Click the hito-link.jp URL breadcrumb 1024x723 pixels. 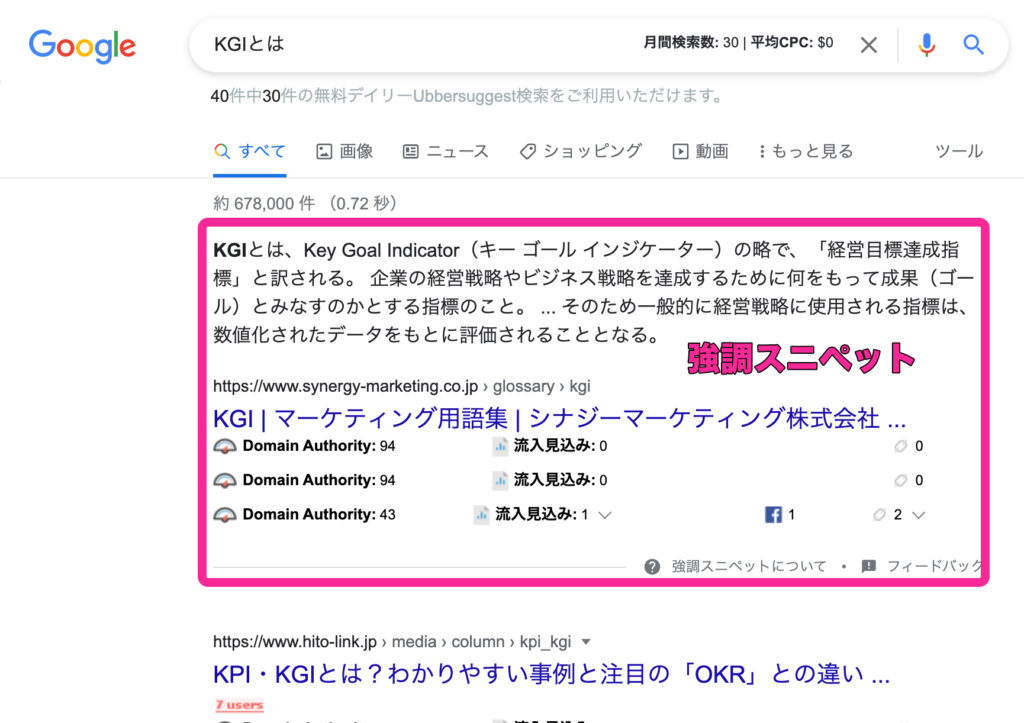pyautogui.click(x=392, y=642)
